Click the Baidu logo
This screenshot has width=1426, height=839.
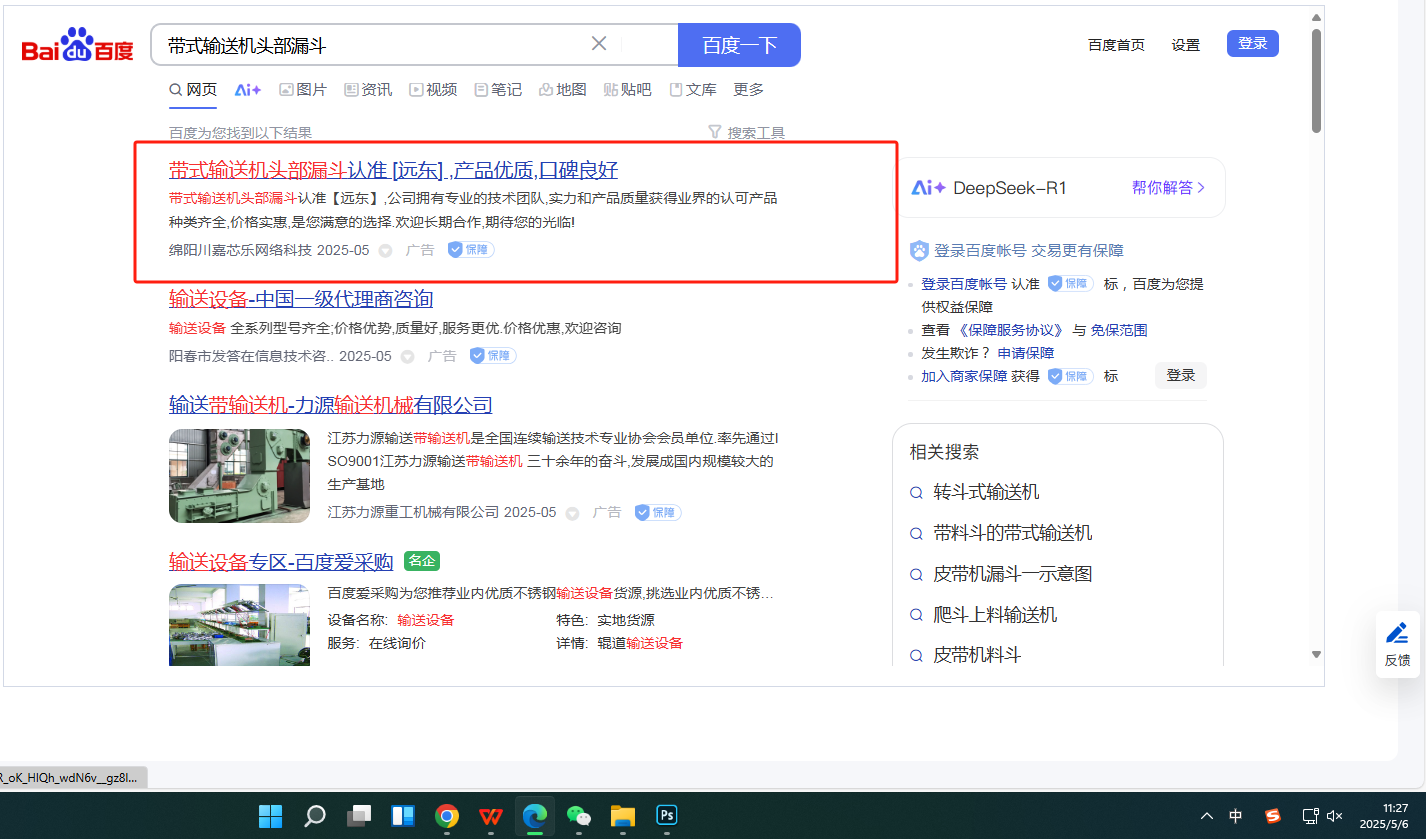(x=78, y=46)
